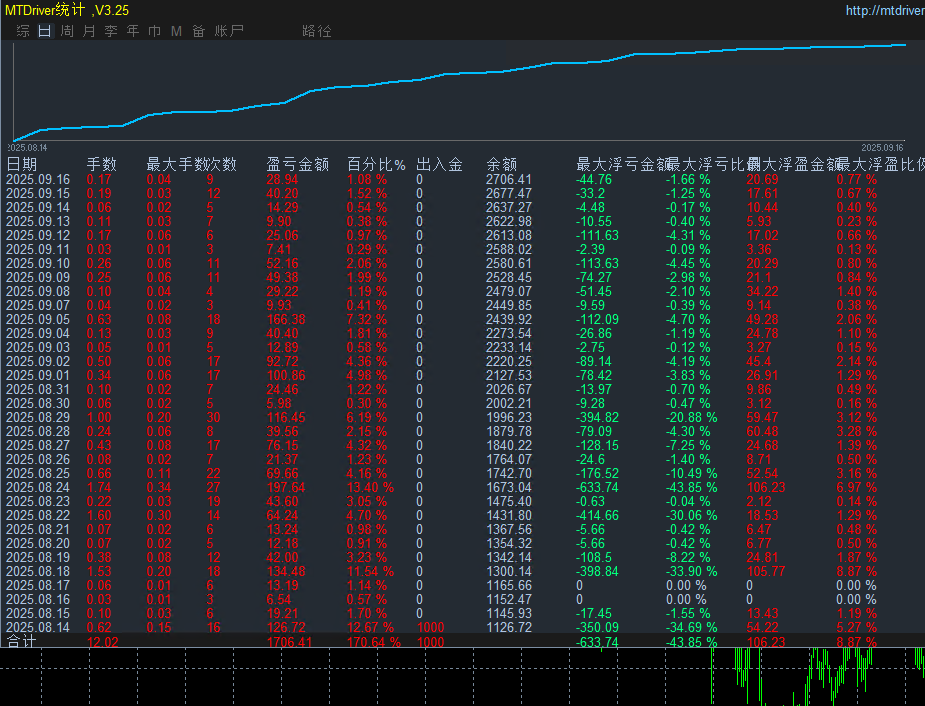Click the 2025.08.14 chart start date label
925x706 pixels.
coord(29,147)
